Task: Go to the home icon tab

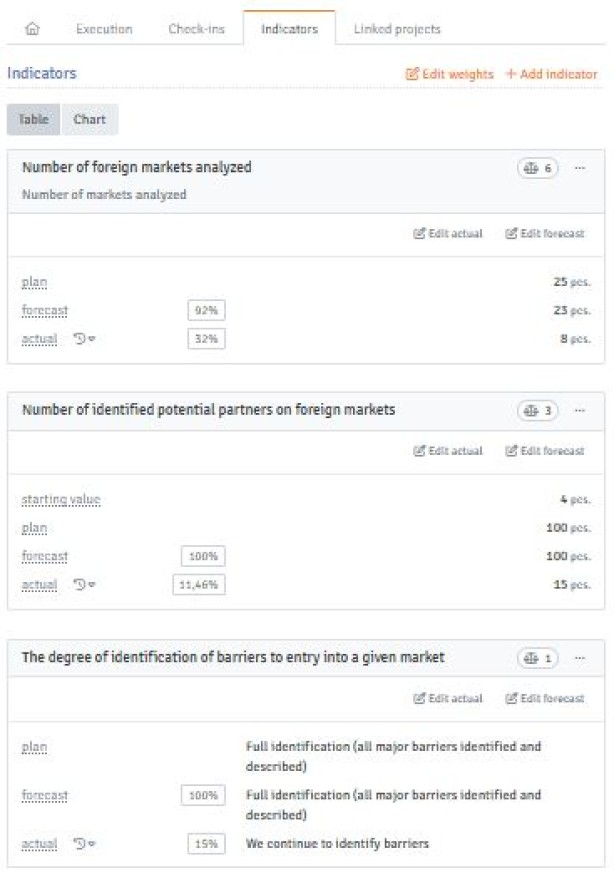Action: click(31, 29)
